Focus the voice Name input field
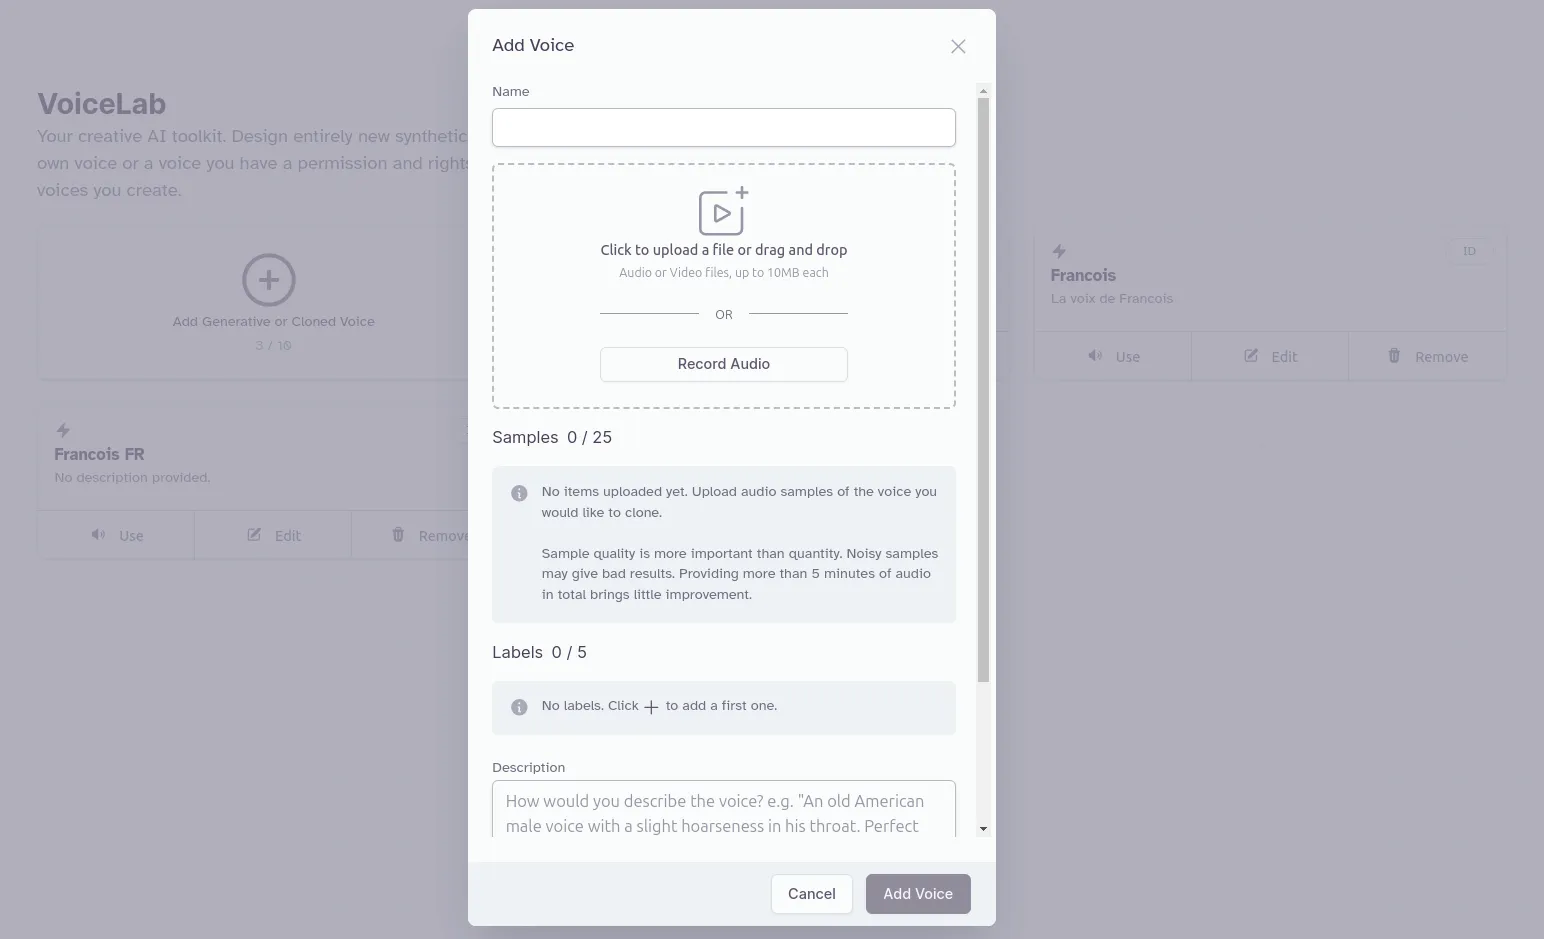This screenshot has height=939, width=1544. [723, 128]
